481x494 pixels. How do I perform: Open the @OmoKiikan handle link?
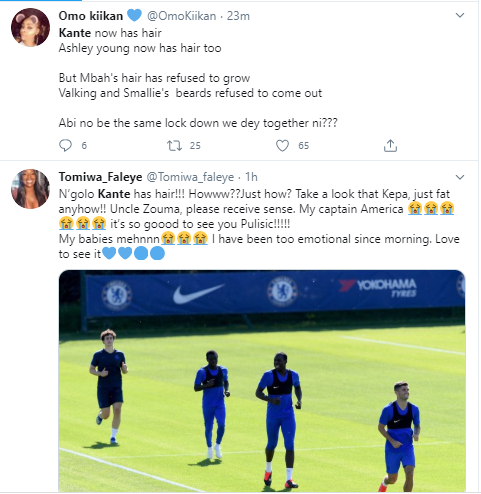[181, 16]
